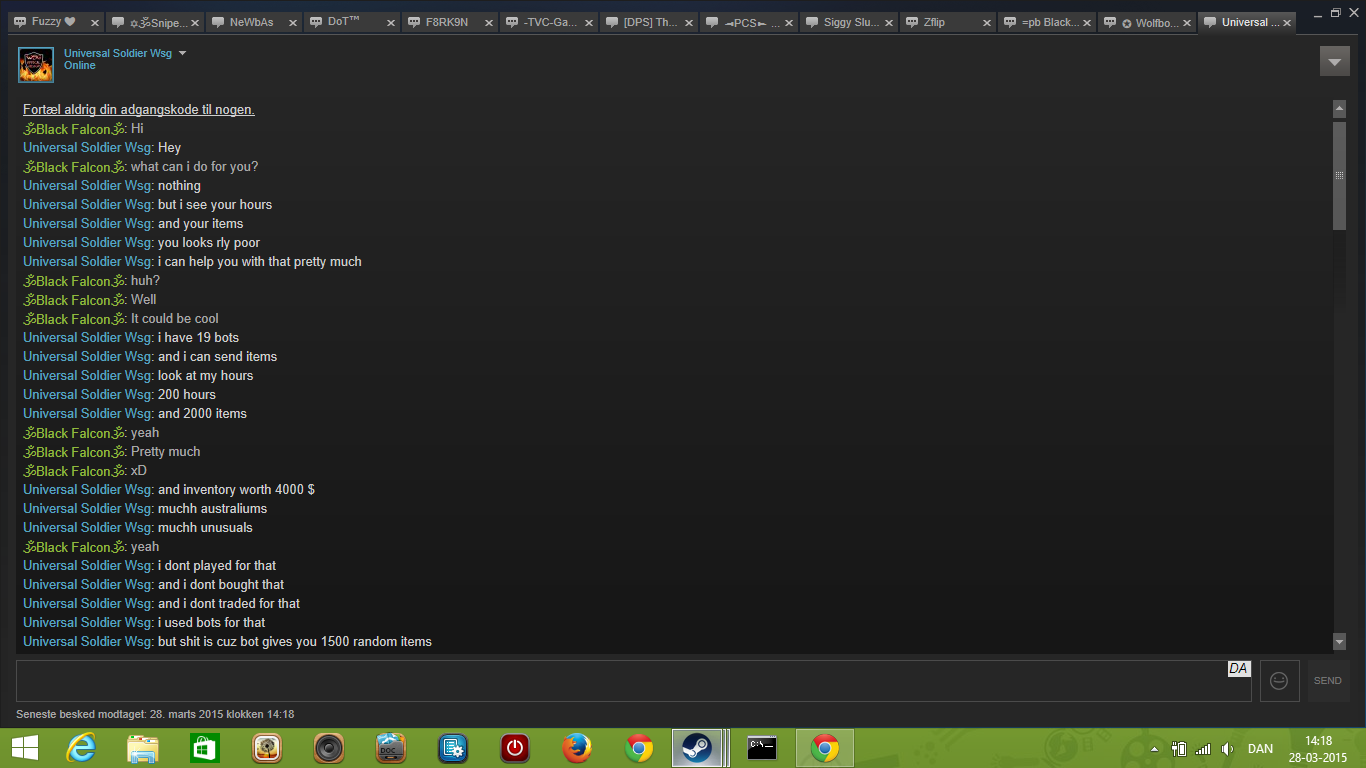Open the emoticon picker in chat
Image resolution: width=1366 pixels, height=768 pixels.
click(x=1279, y=680)
